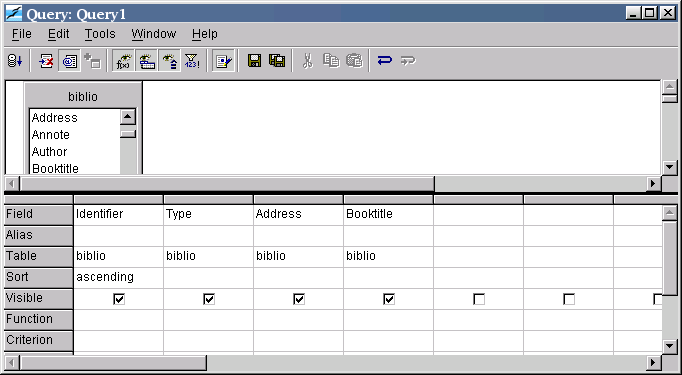Toggle the Alias Name row icon
Image resolution: width=682 pixels, height=375 pixels.
tap(170, 60)
